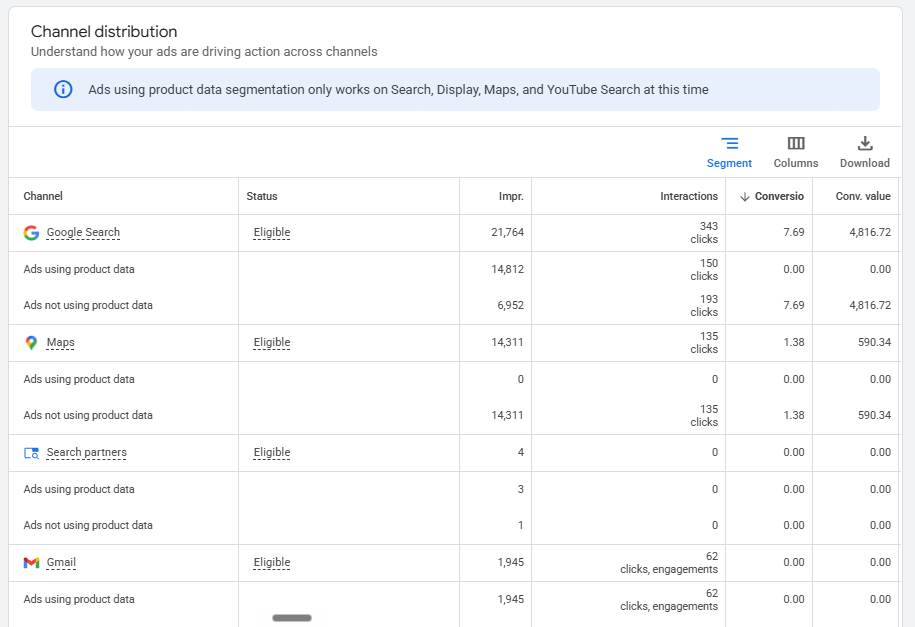This screenshot has width=915, height=627.
Task: Click Eligible status for Google Search
Action: point(272,232)
